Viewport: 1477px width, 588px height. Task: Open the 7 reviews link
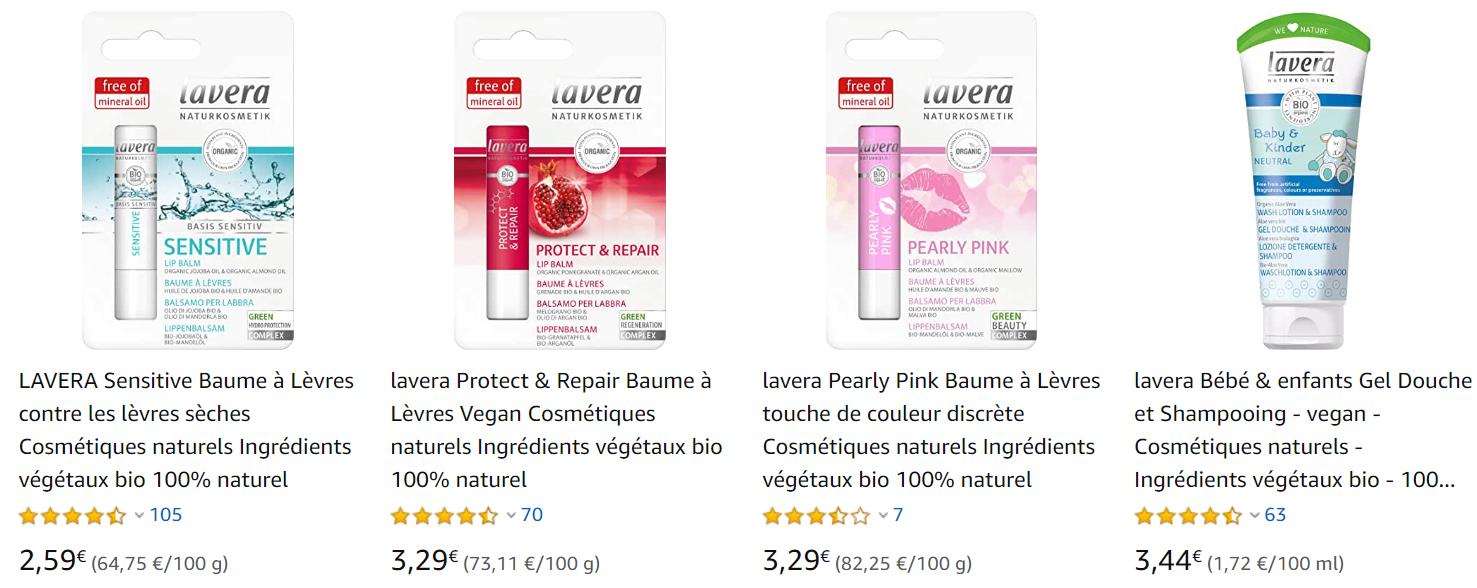coord(898,515)
